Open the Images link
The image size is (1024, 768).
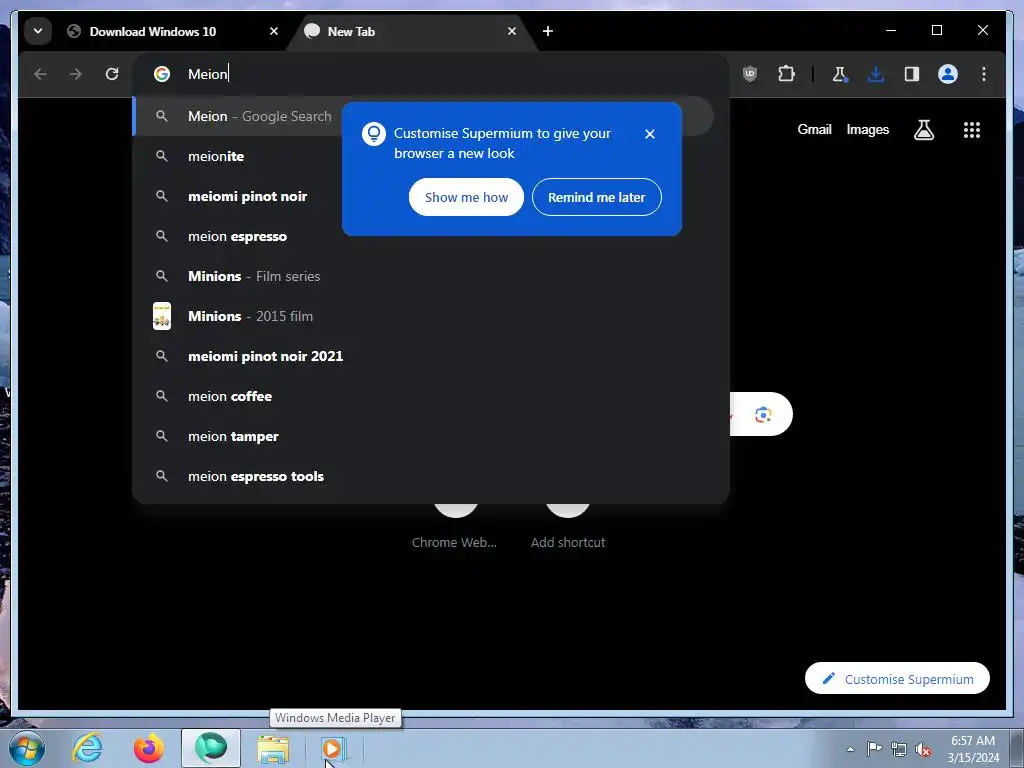[868, 129]
